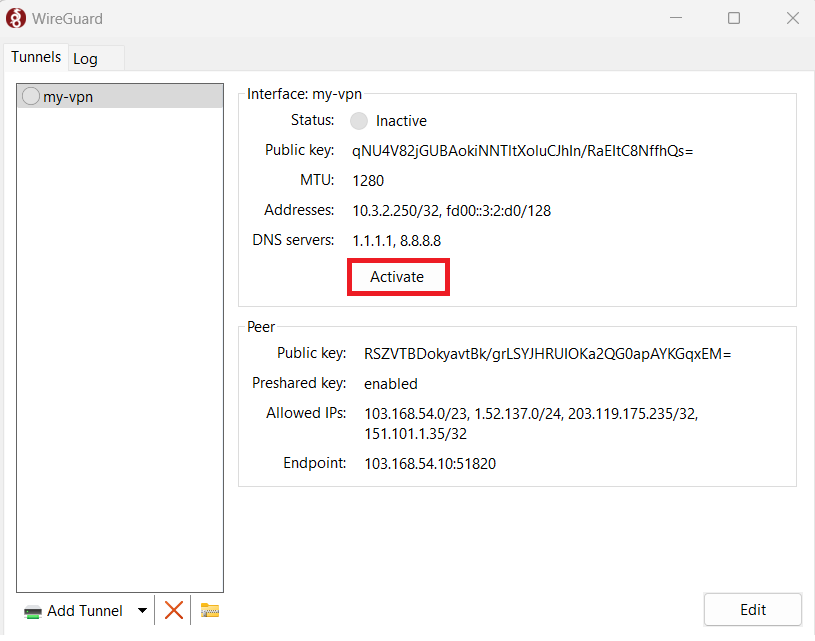Select the my-vpn tunnel in list
This screenshot has width=815, height=641.
point(120,97)
